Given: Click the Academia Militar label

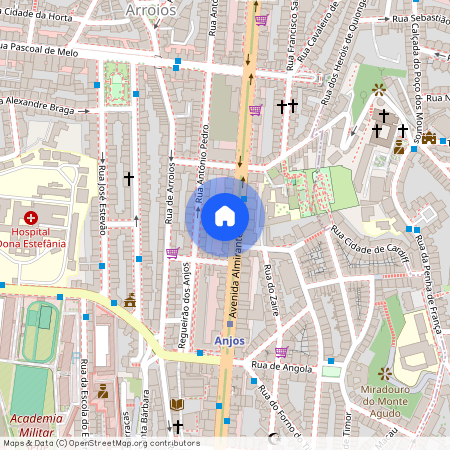Looking at the screenshot, I should [x=36, y=425].
